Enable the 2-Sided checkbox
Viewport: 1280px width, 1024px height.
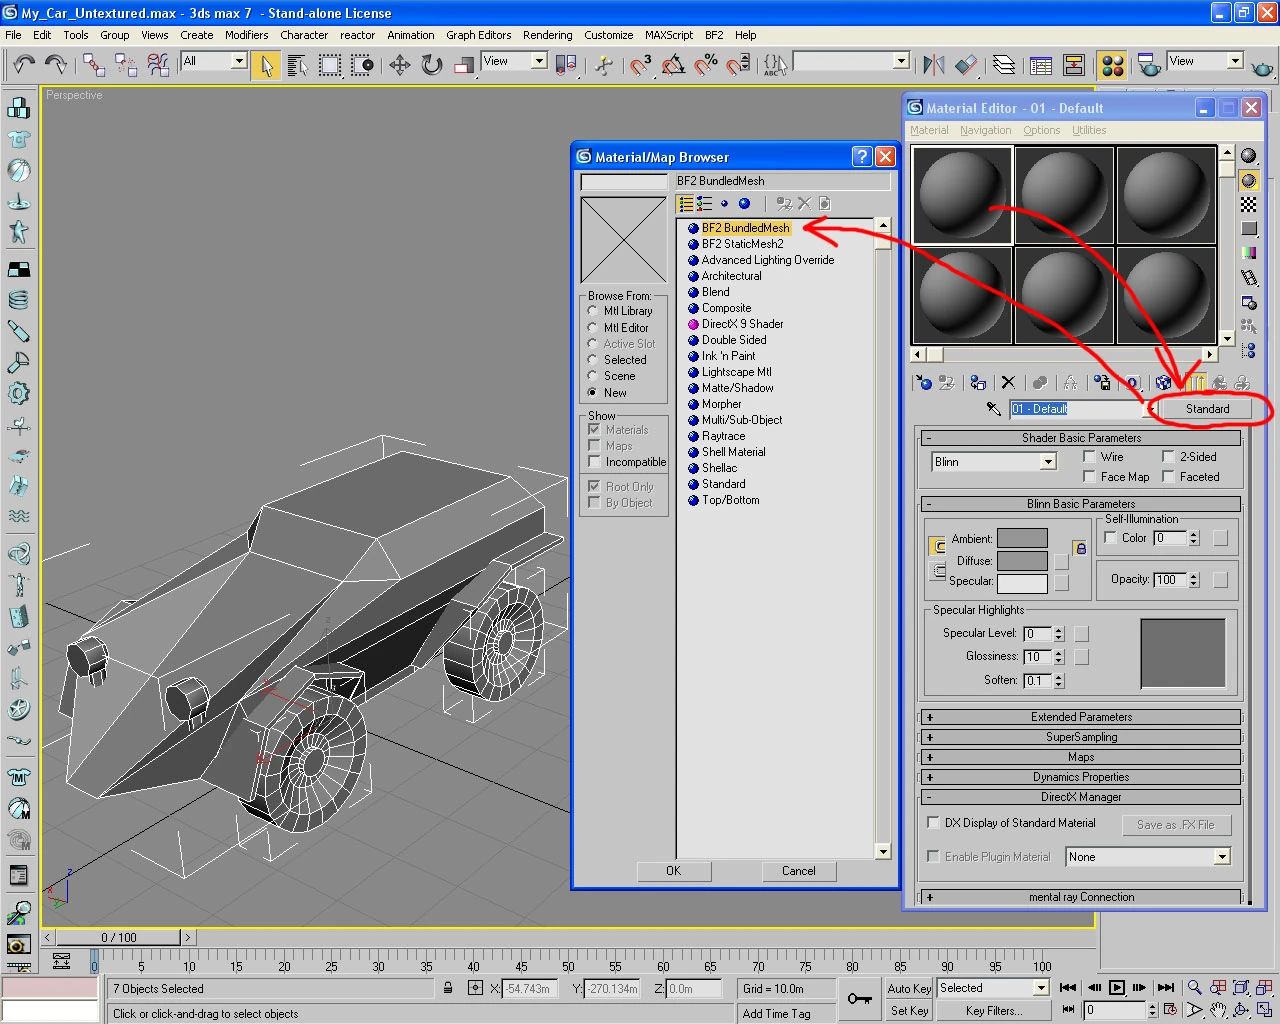click(x=1169, y=457)
